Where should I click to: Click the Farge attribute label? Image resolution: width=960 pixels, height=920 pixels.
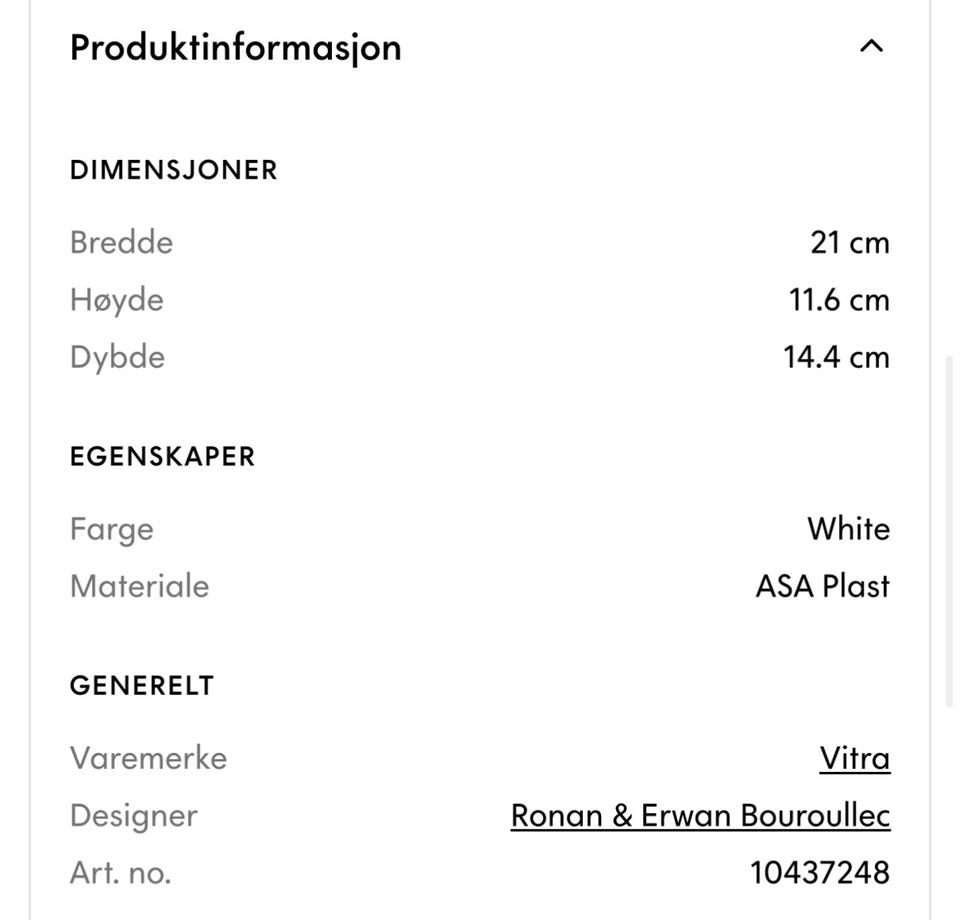tap(111, 529)
